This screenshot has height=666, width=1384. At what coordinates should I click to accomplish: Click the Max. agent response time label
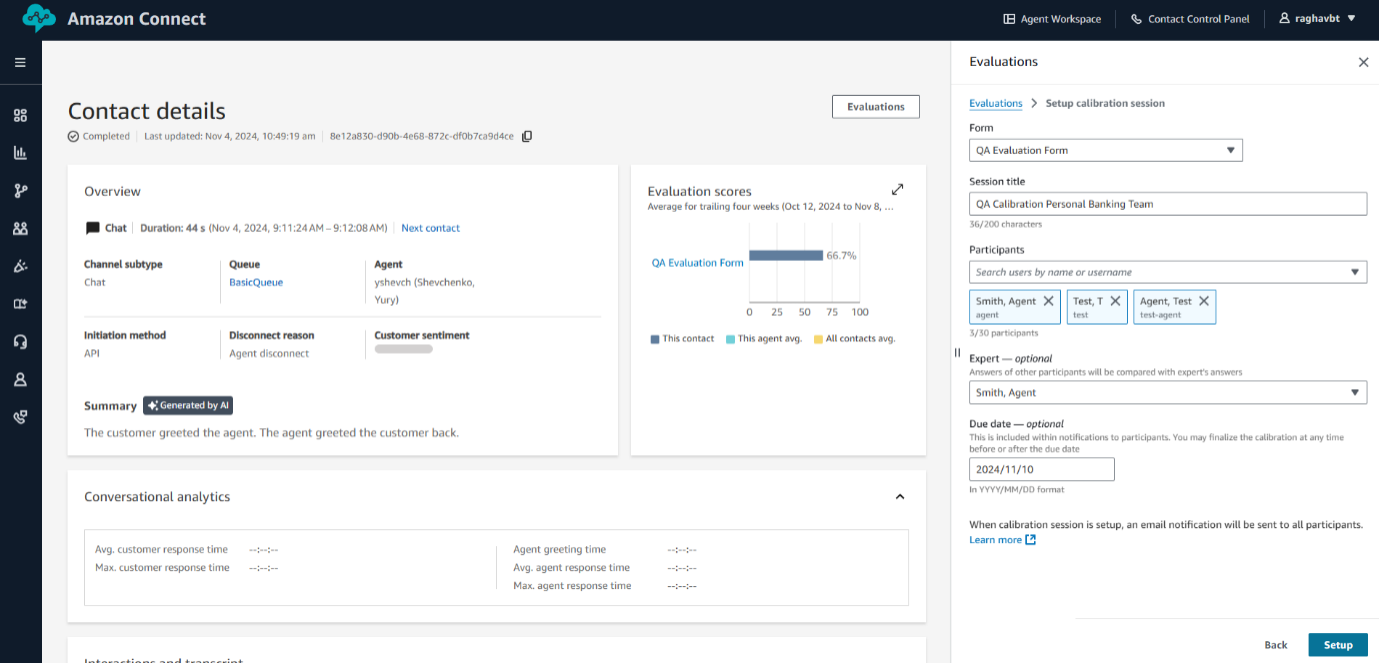point(572,585)
